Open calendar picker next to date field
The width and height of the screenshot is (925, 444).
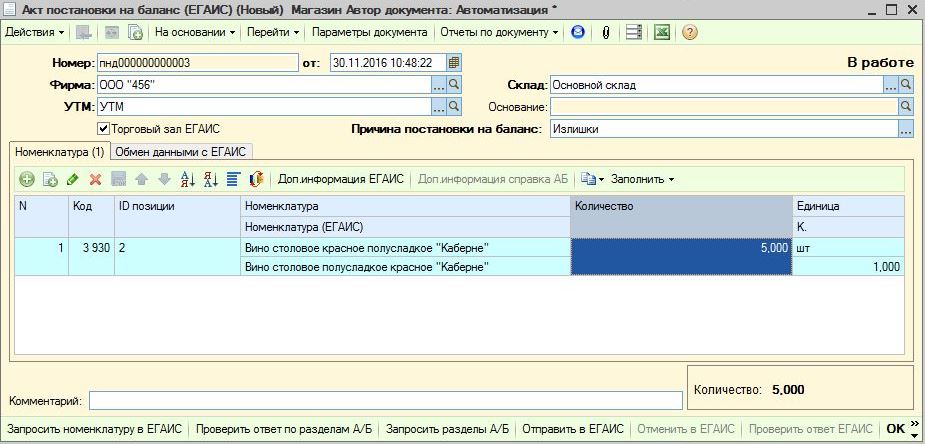click(x=454, y=63)
